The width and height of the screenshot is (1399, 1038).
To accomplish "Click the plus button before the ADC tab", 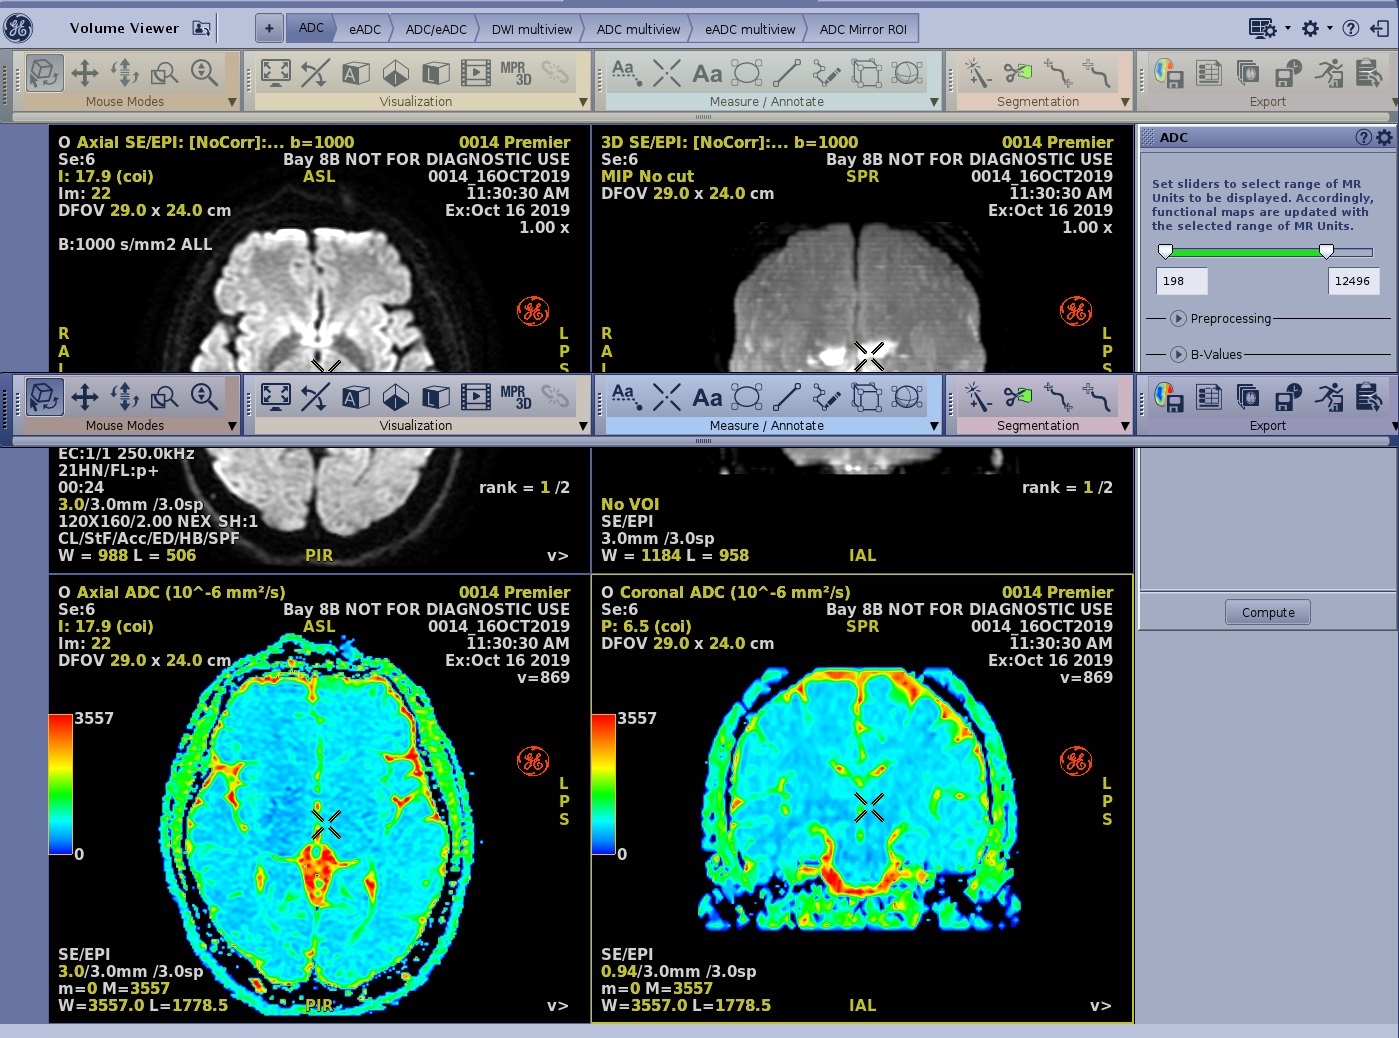I will pyautogui.click(x=269, y=29).
